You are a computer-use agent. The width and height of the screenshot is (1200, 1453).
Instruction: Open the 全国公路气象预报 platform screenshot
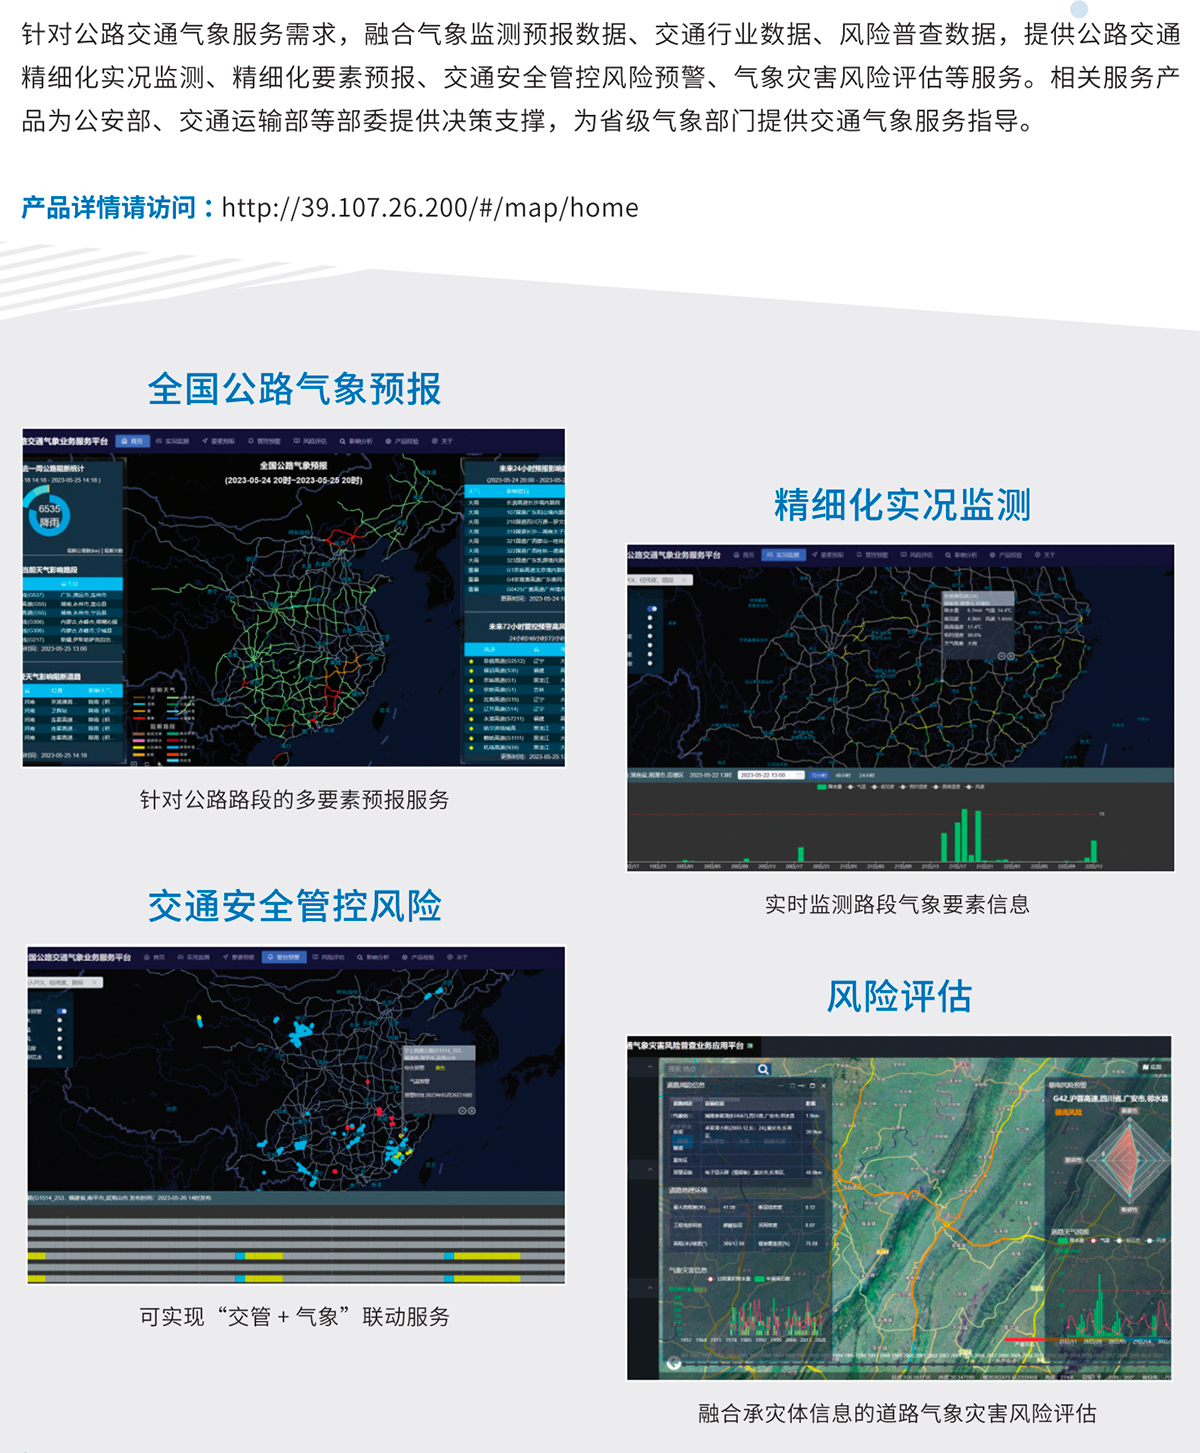(x=294, y=598)
